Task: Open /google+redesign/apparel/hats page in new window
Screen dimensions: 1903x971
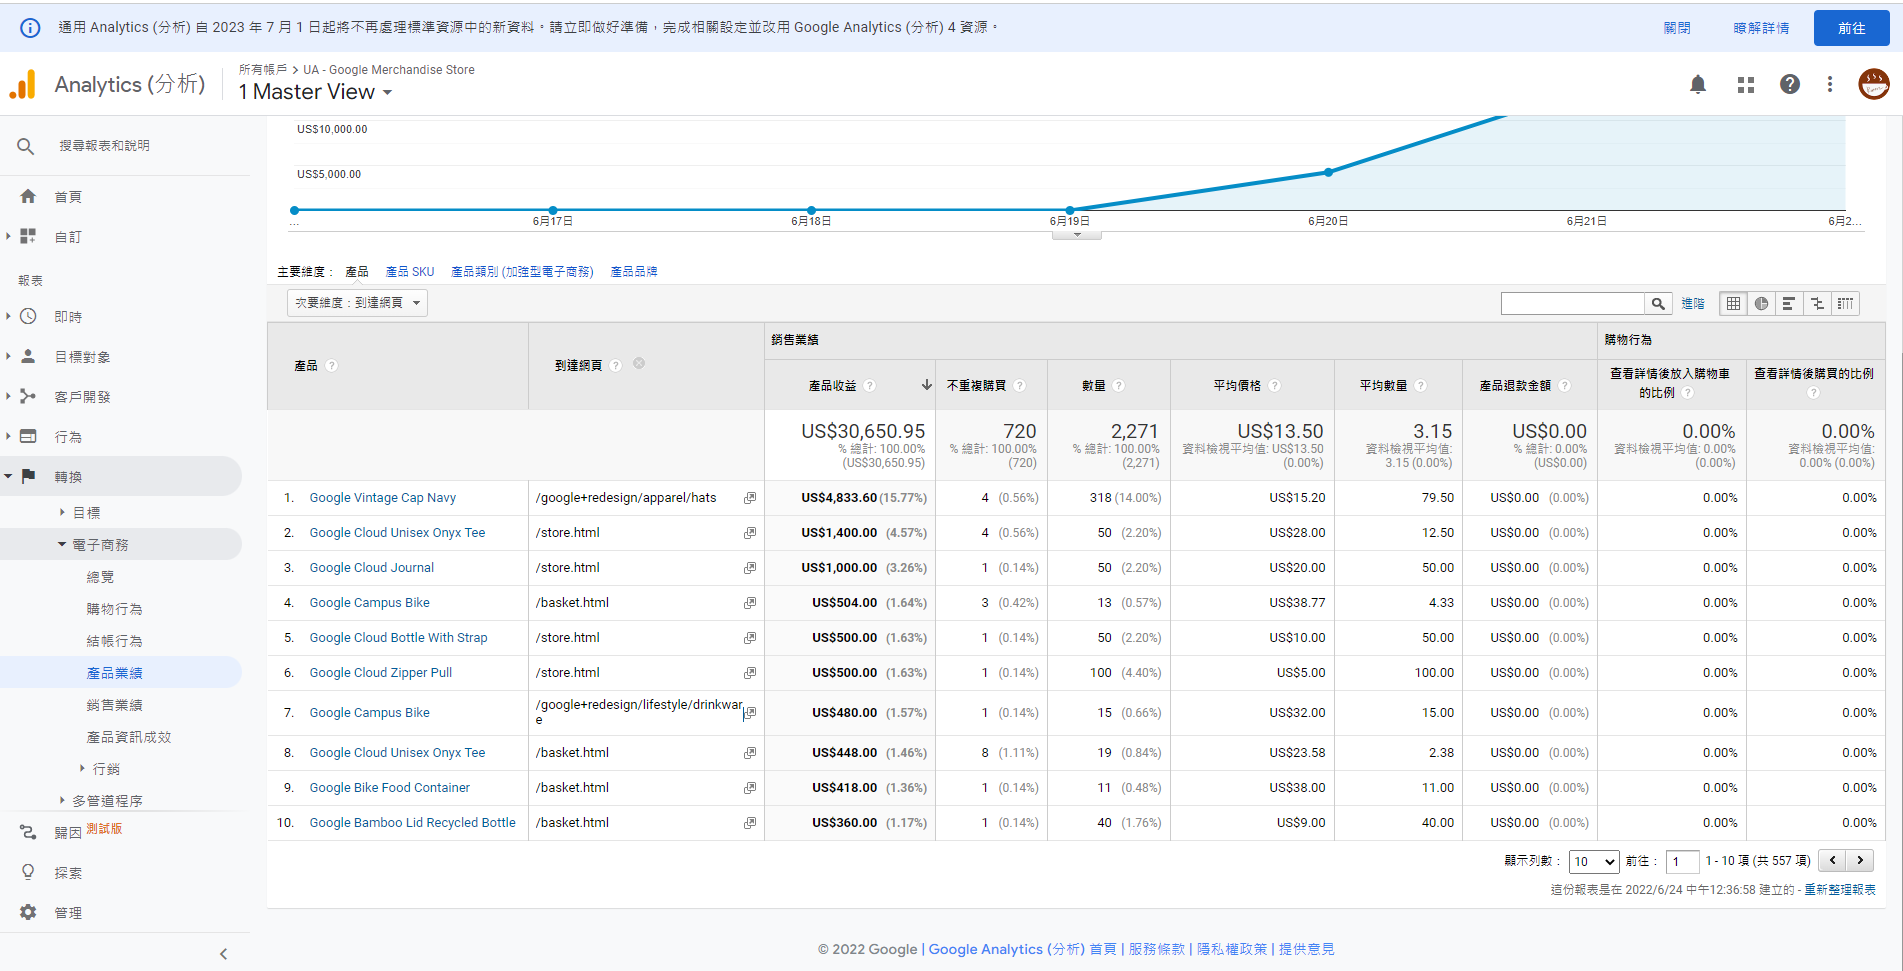Action: pyautogui.click(x=750, y=498)
